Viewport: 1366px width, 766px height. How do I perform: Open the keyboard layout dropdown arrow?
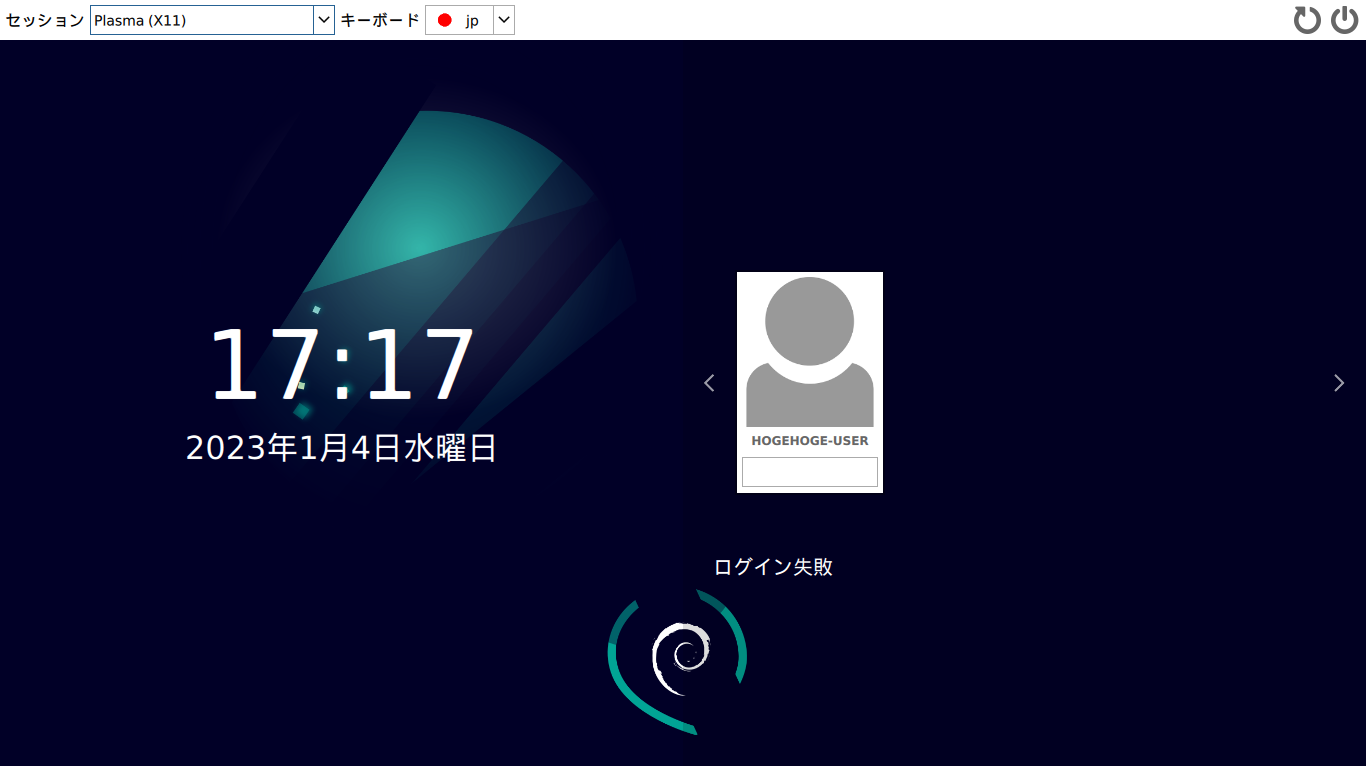[x=504, y=20]
